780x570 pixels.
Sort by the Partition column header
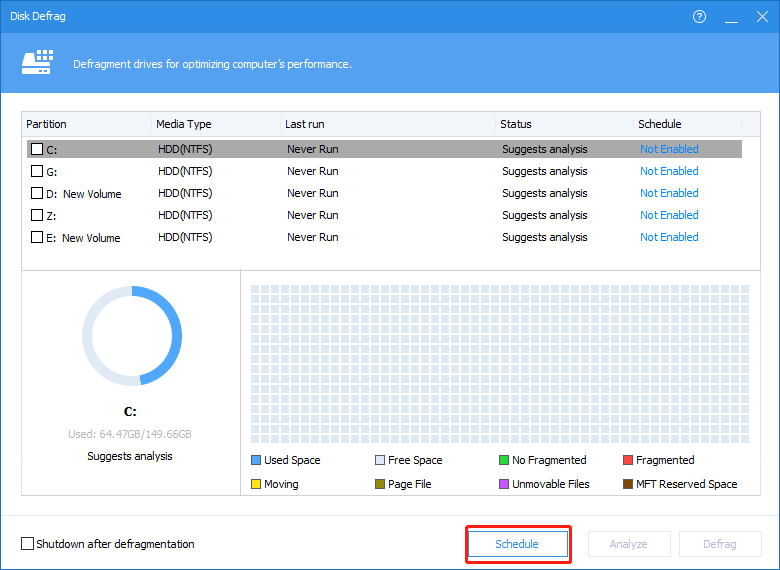[47, 124]
